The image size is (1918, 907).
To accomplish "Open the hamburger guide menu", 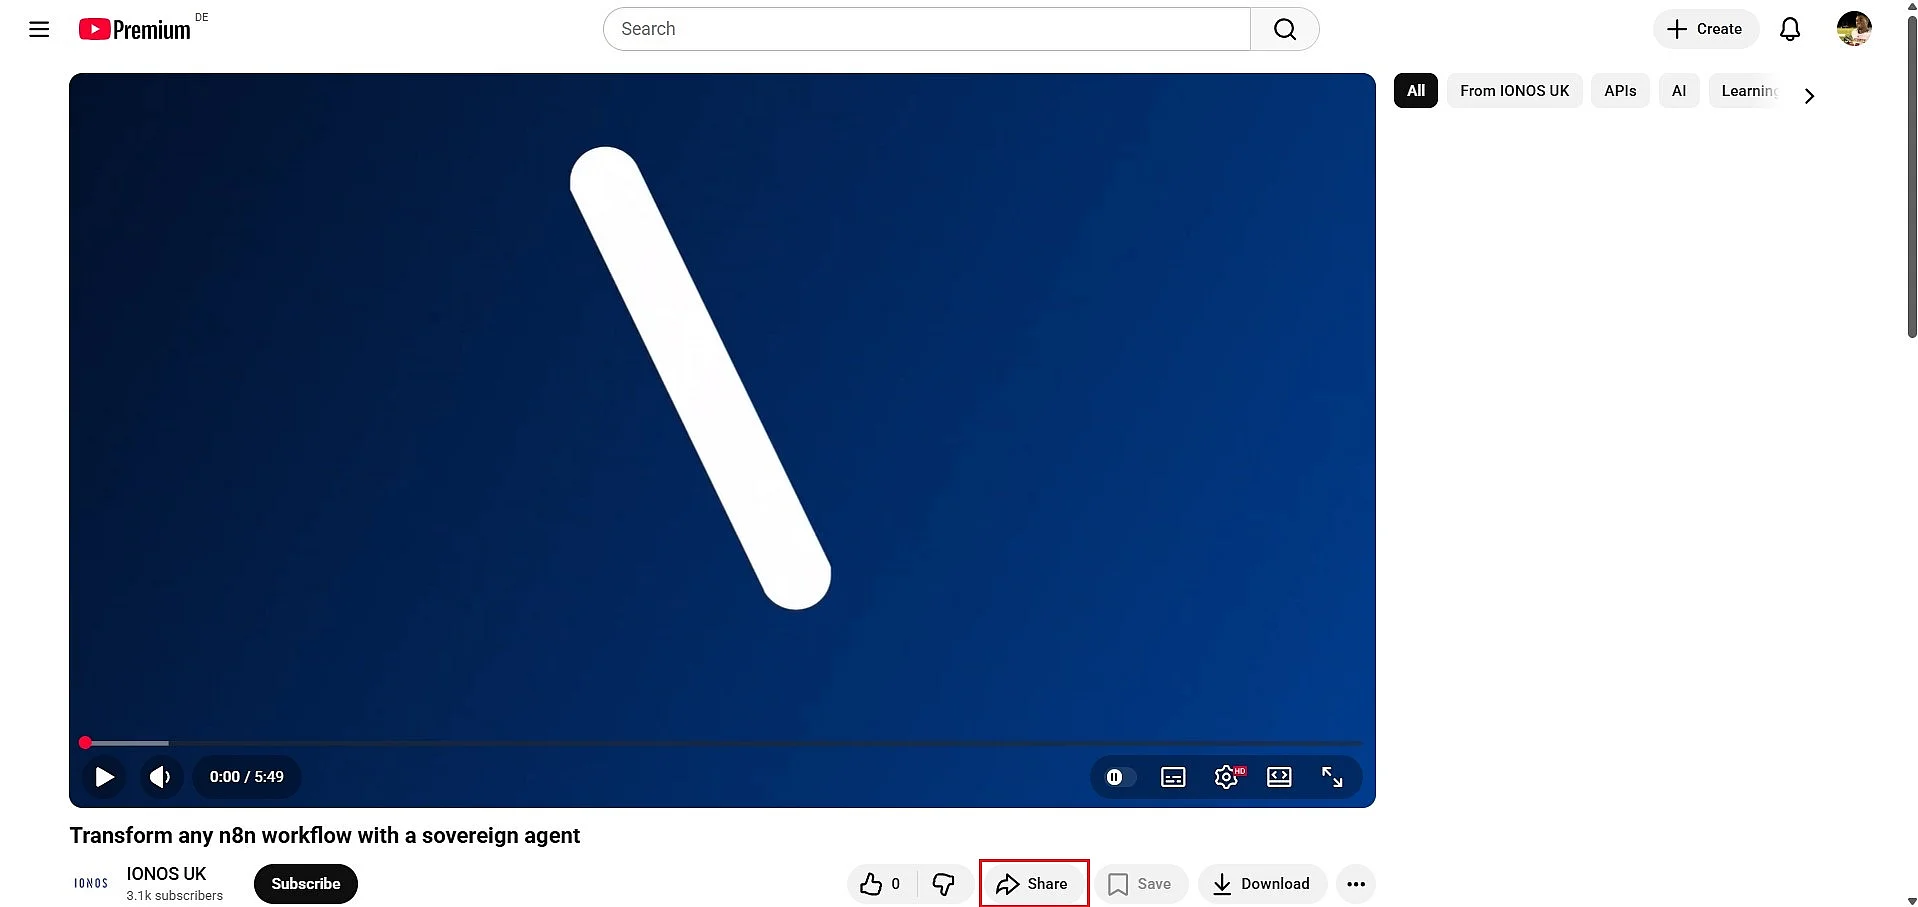I will pyautogui.click(x=39, y=29).
